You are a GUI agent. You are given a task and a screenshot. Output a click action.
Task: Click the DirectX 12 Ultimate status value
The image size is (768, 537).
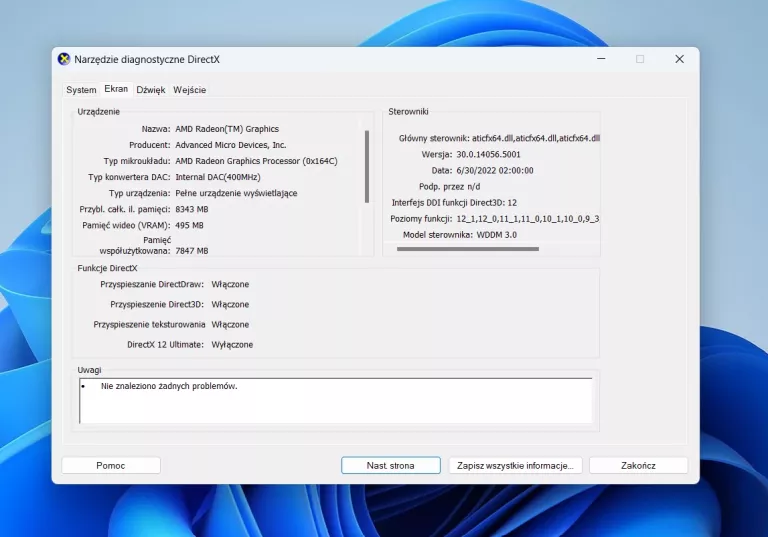coord(232,344)
